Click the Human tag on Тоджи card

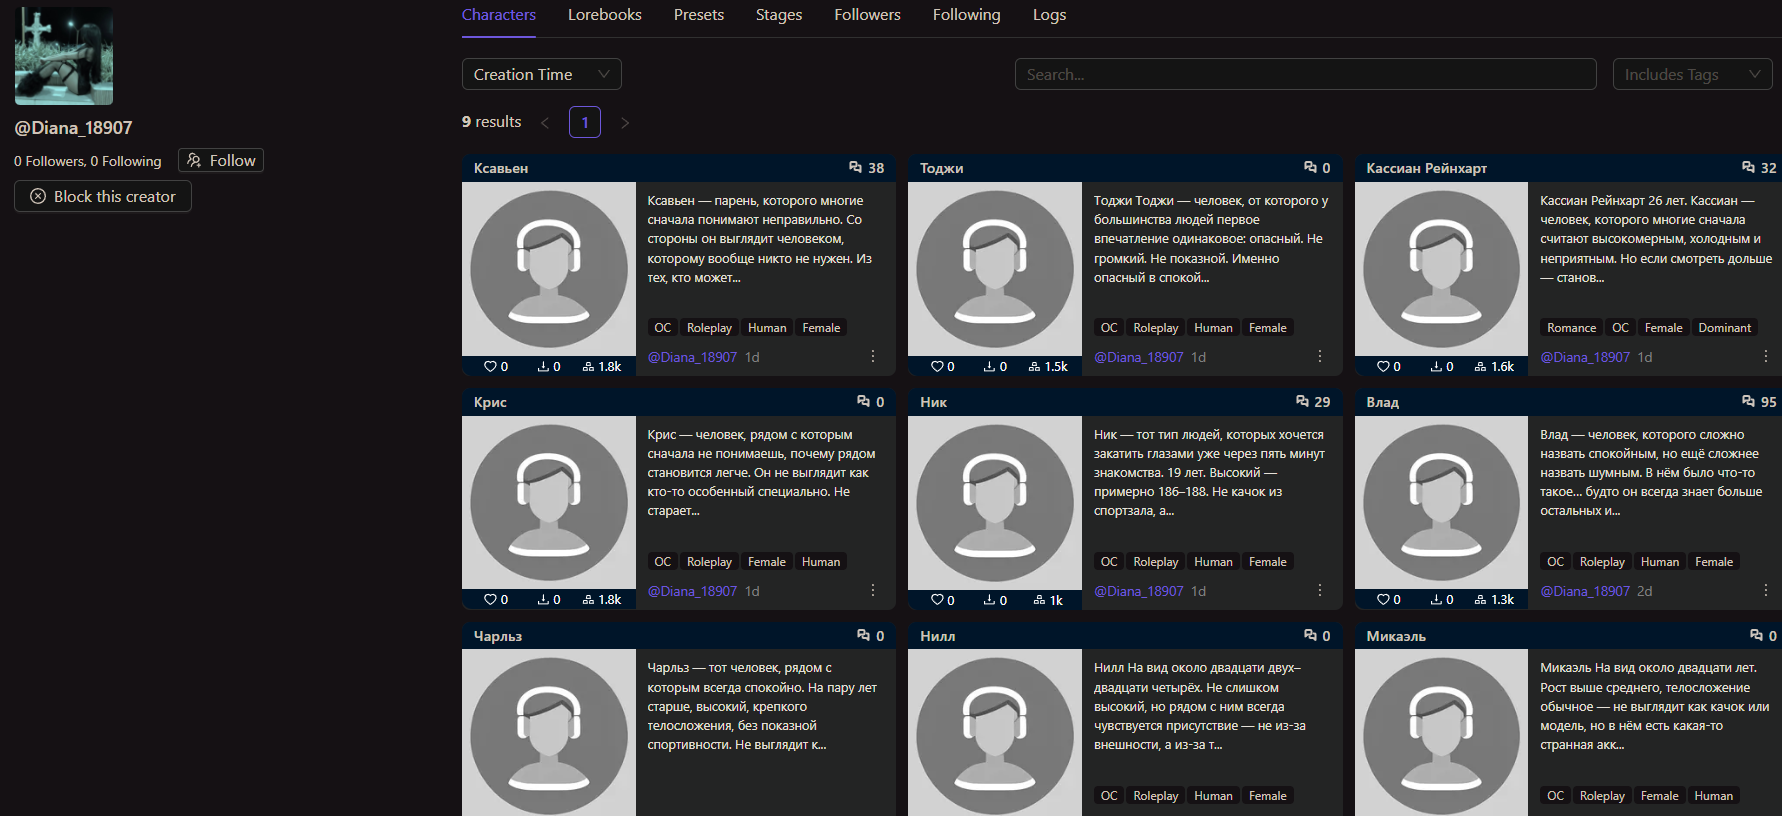coord(1213,328)
